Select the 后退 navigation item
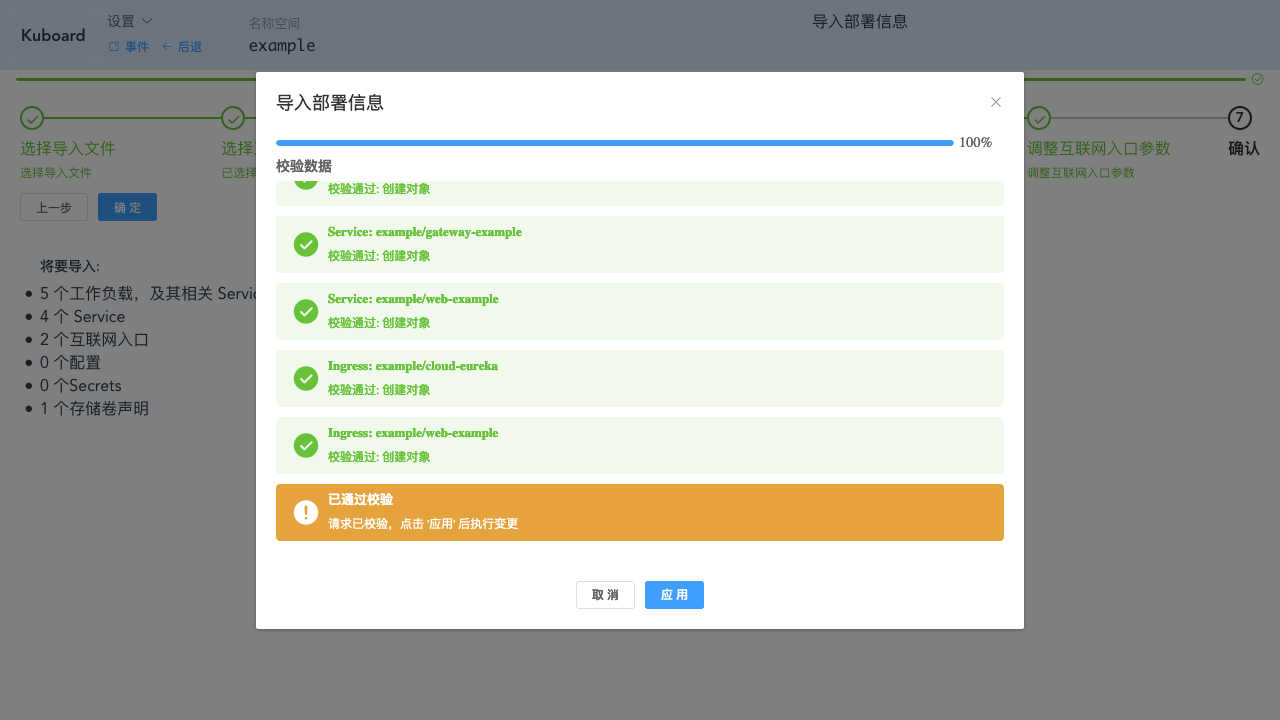The height and width of the screenshot is (720, 1280). (188, 46)
